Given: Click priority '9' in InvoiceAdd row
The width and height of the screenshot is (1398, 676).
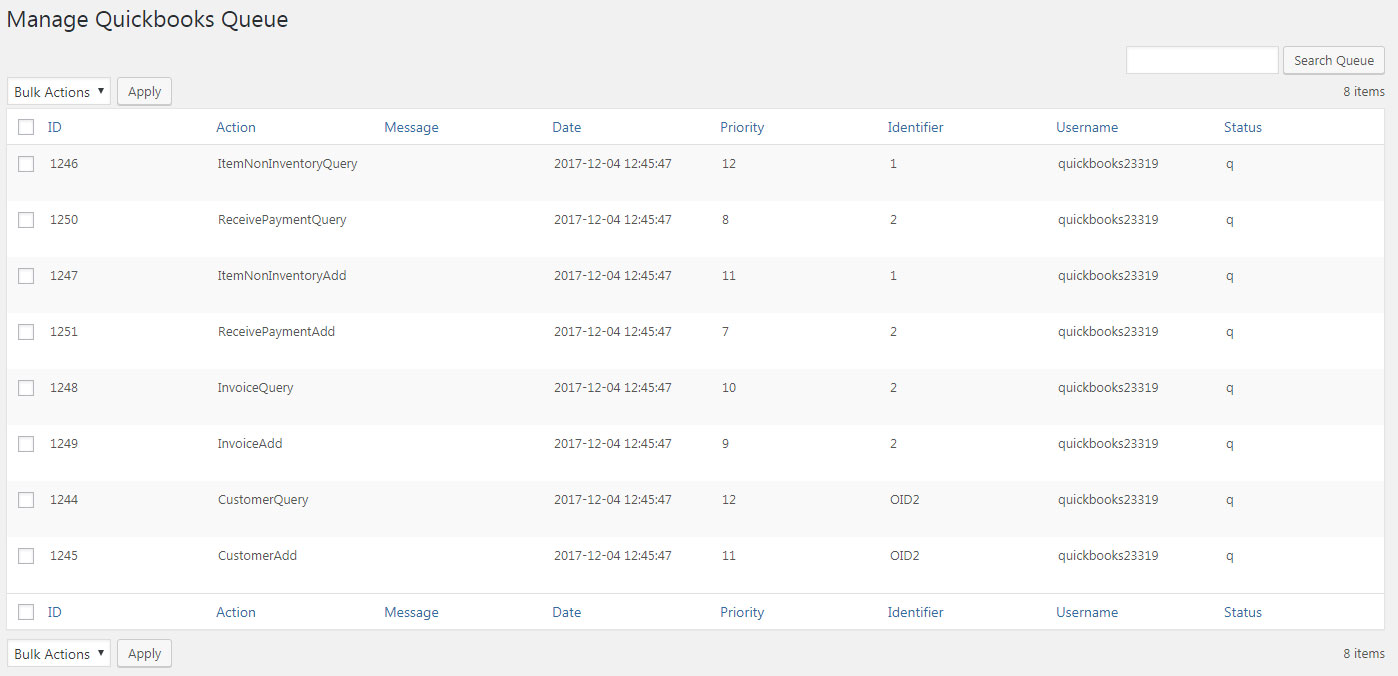Looking at the screenshot, I should 725,443.
